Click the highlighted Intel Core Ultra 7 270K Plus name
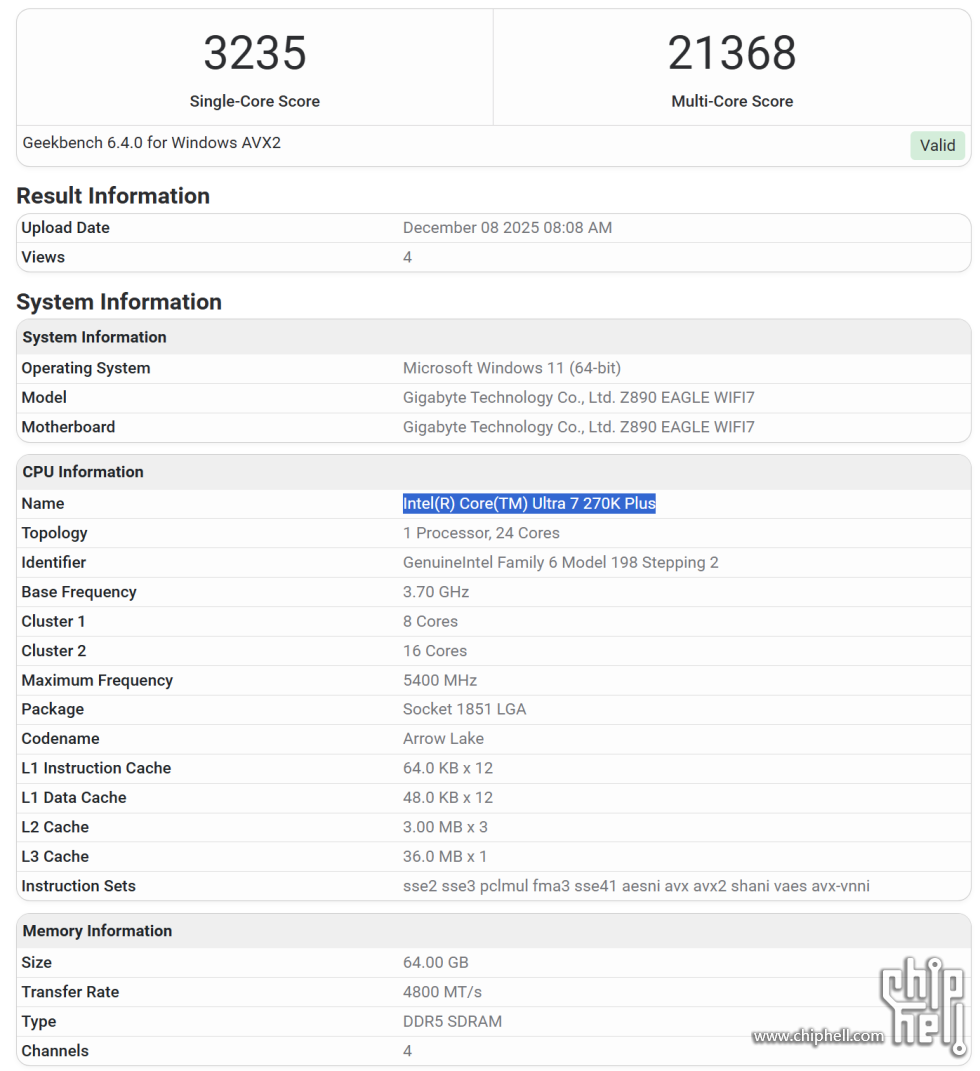Viewport: 980px width, 1071px height. (x=529, y=503)
